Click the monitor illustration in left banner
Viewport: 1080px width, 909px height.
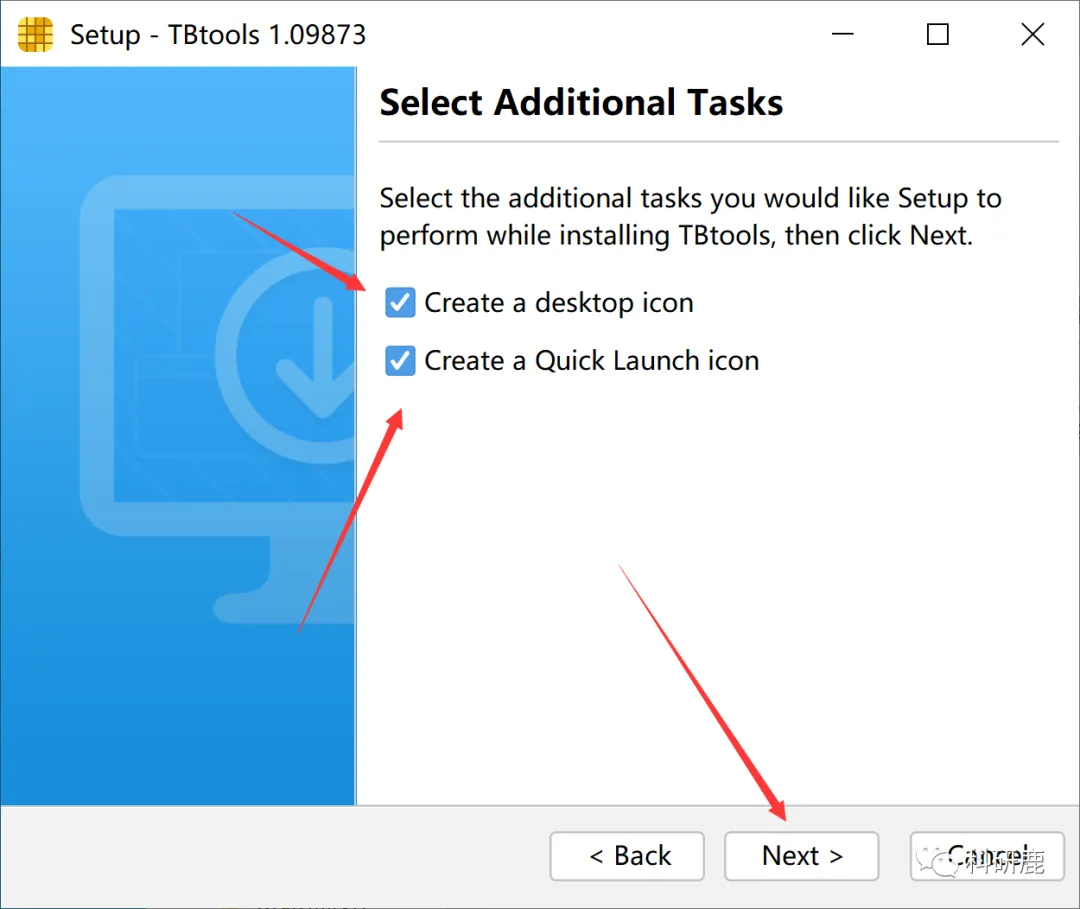coord(218,399)
